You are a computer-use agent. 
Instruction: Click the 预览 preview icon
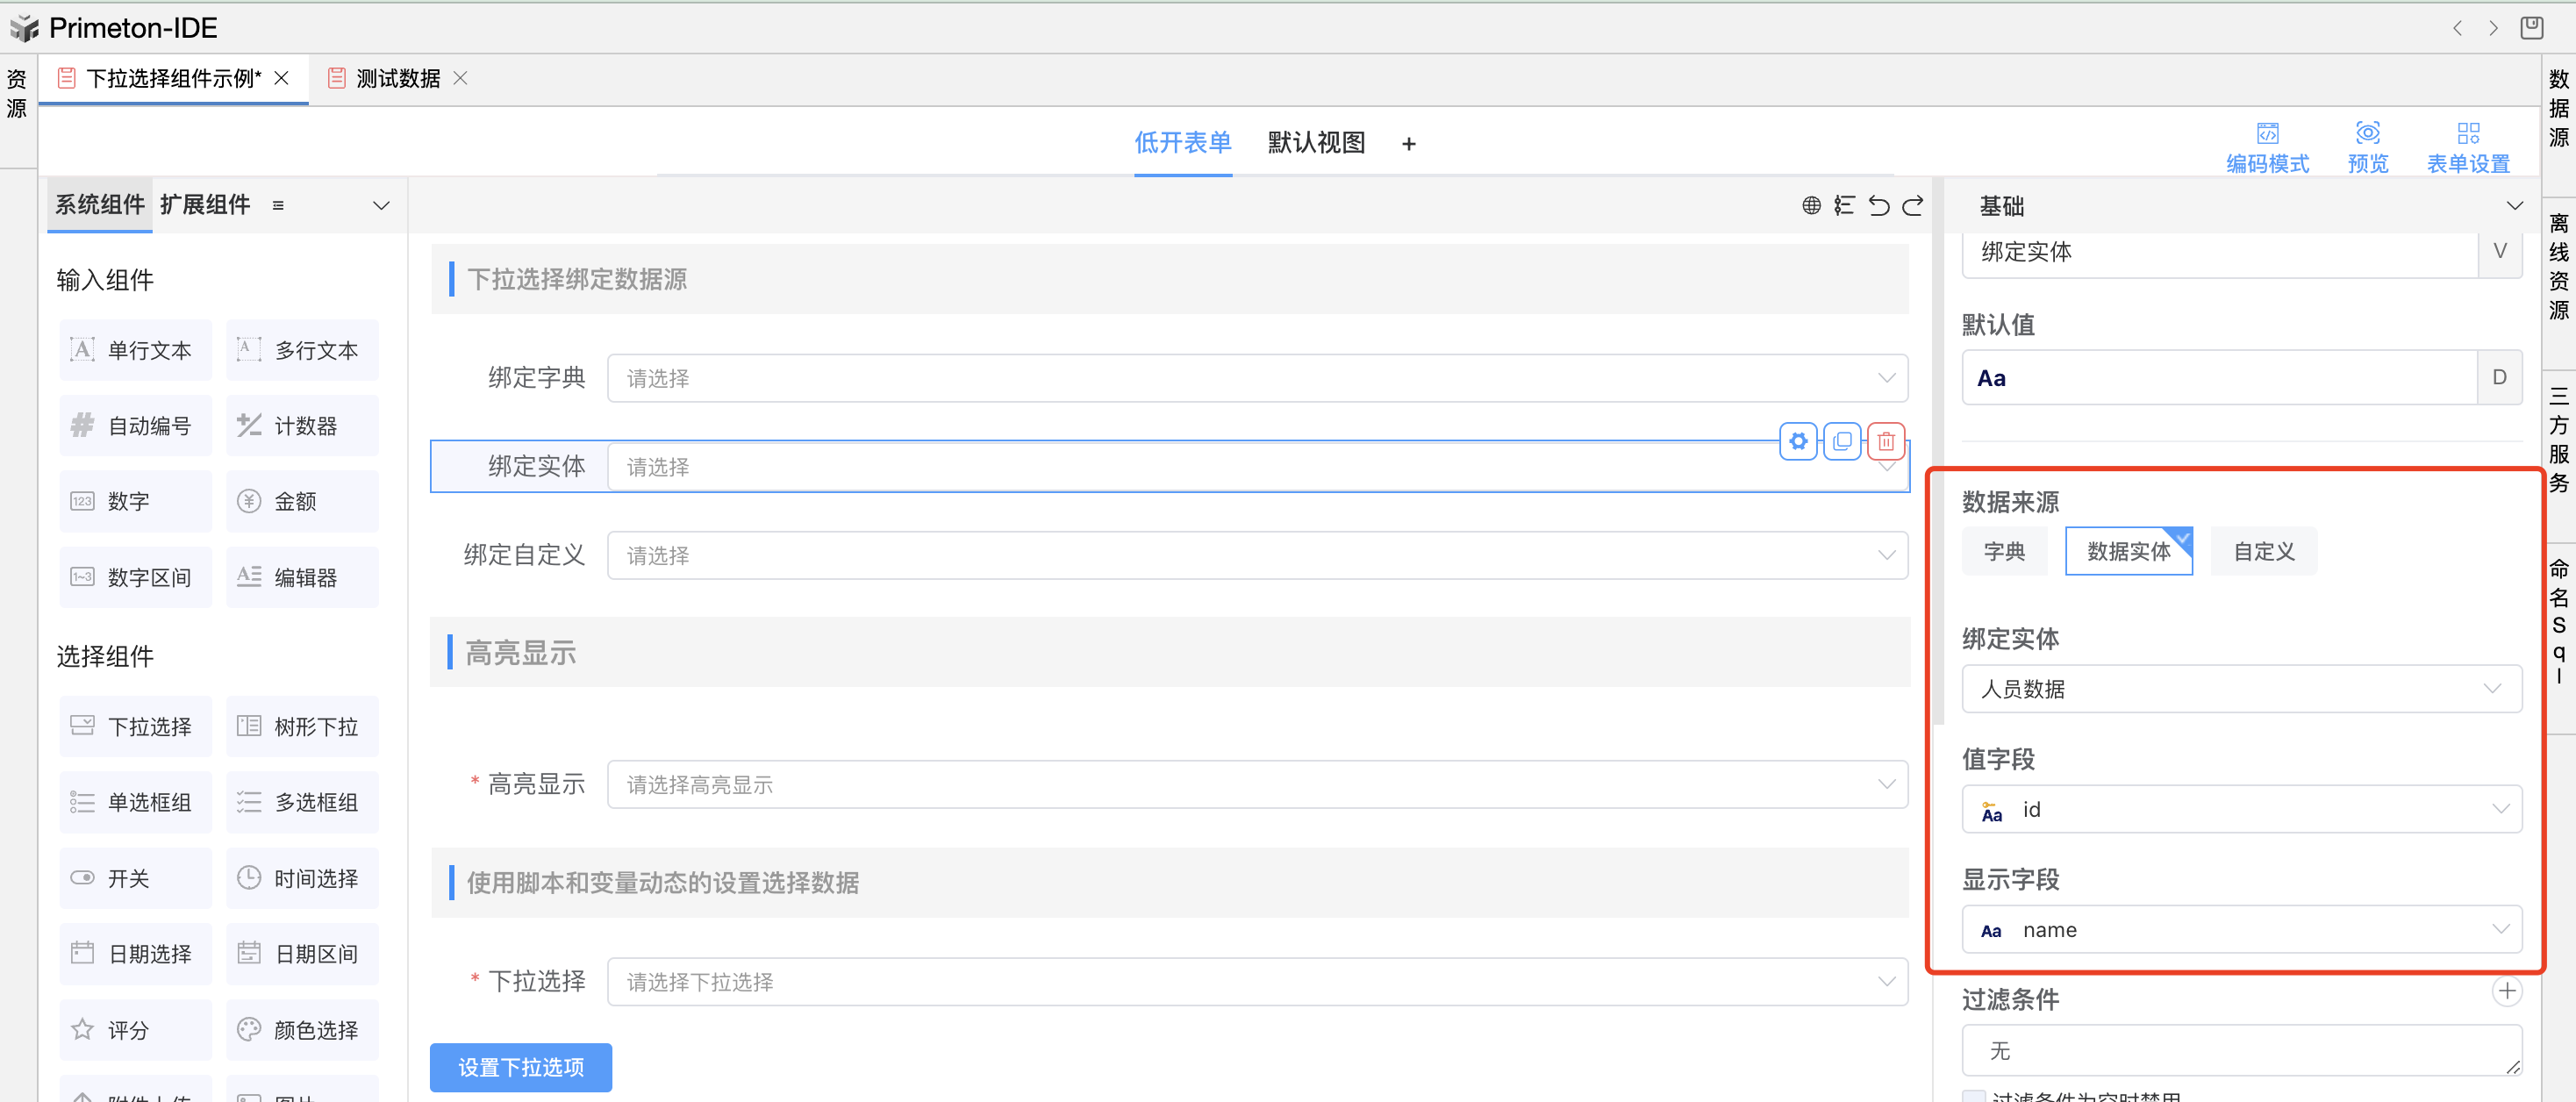(x=2367, y=146)
